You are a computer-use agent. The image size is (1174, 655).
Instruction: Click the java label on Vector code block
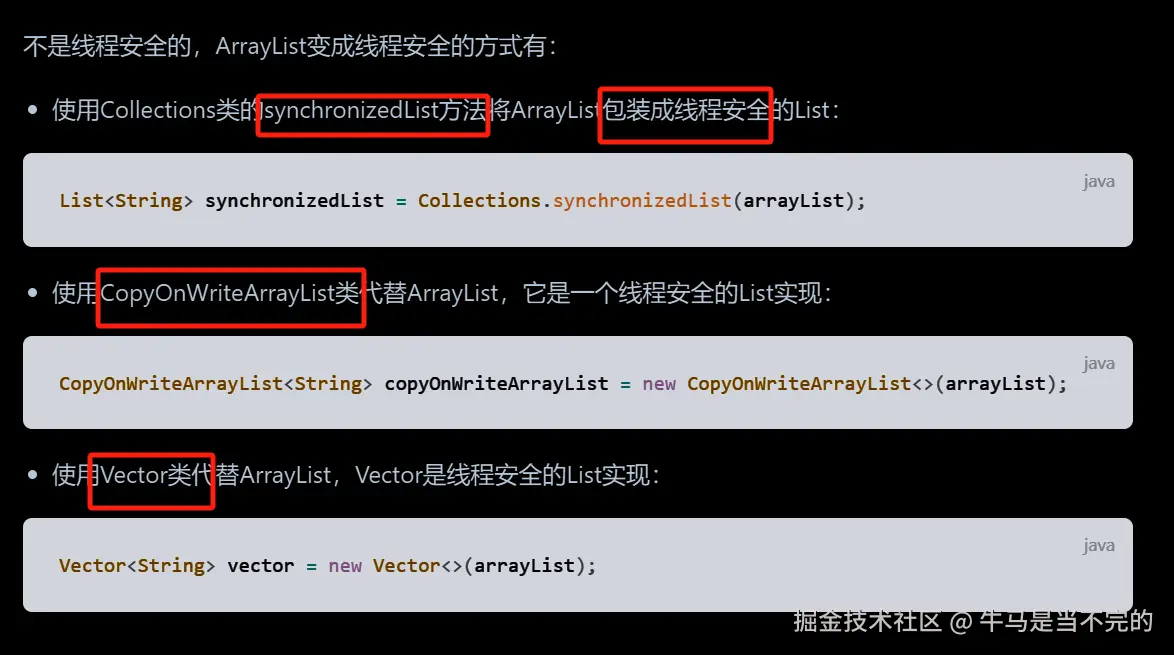(1098, 545)
